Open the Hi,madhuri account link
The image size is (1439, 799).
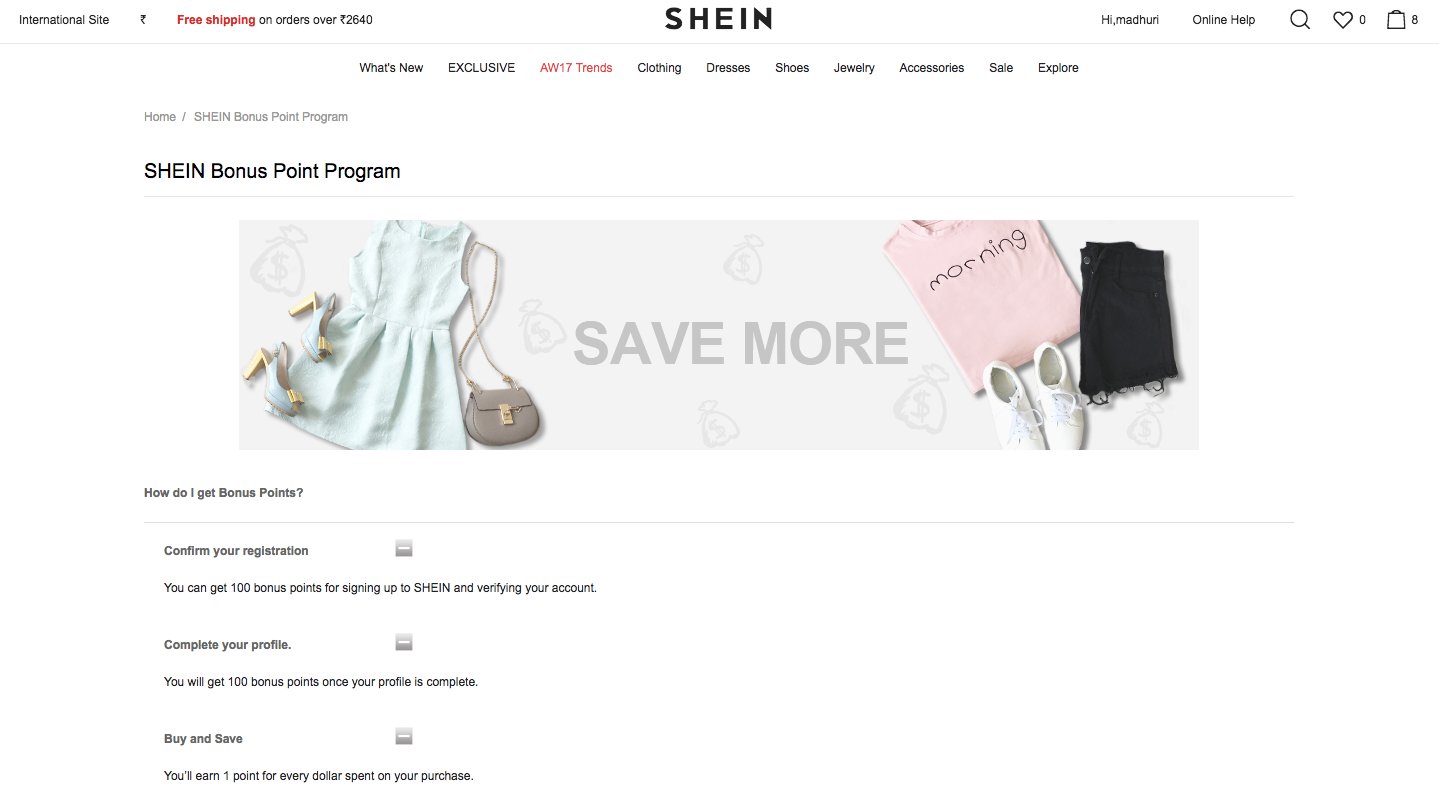tap(1130, 19)
